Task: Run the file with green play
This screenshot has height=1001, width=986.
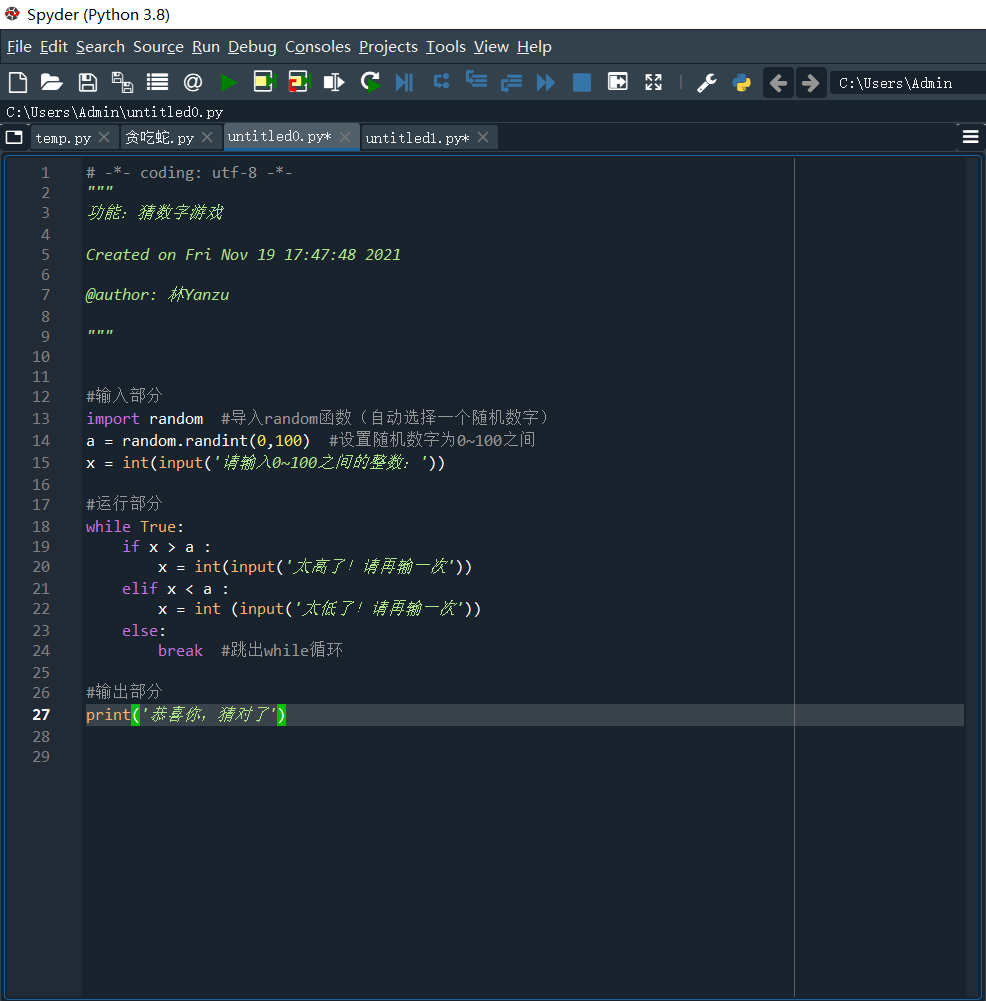Action: tap(229, 83)
